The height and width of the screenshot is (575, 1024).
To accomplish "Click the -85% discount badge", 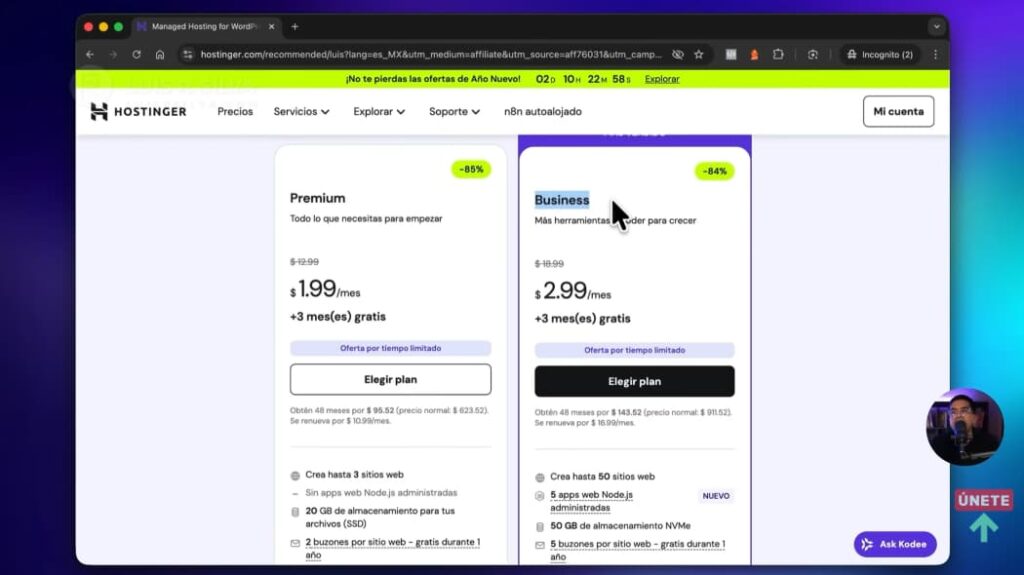I will coord(471,169).
